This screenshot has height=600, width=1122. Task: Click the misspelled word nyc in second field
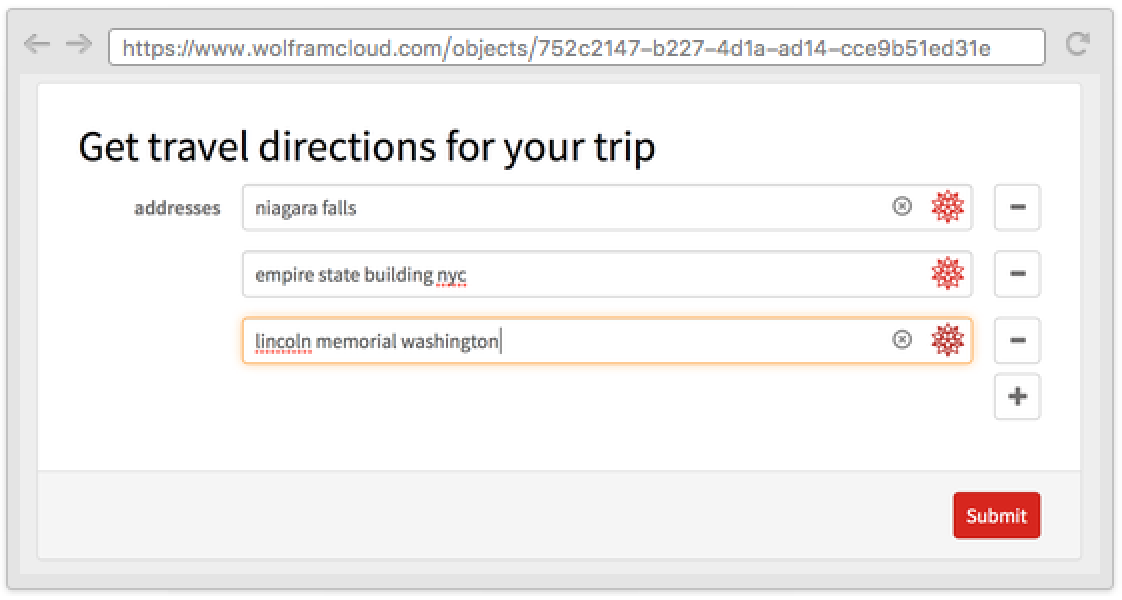tap(452, 276)
